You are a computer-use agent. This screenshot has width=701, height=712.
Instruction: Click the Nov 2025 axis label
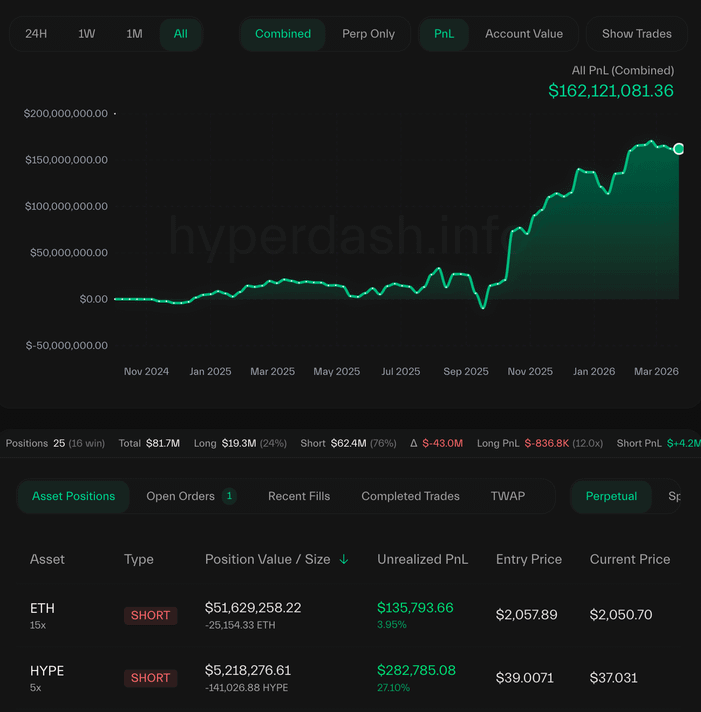[530, 371]
